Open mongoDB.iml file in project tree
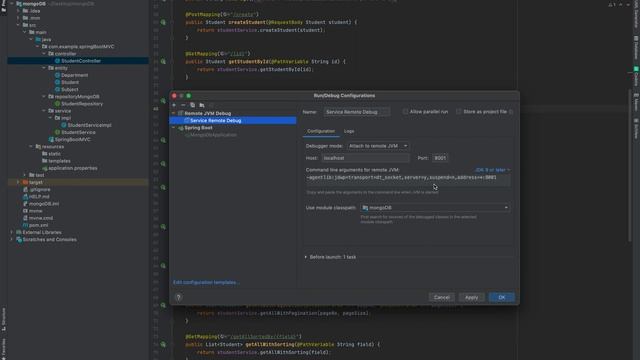The height and width of the screenshot is (360, 640). click(44, 204)
